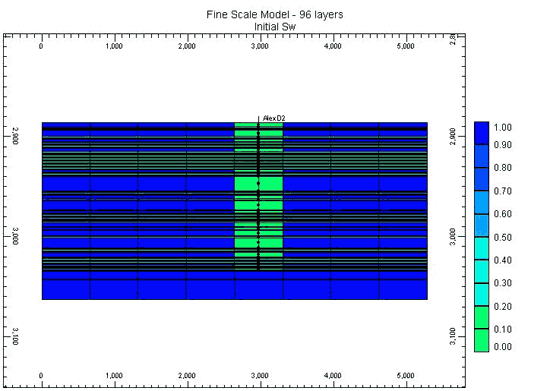
Task: Click the Initial Sw subtitle
Action: pyautogui.click(x=275, y=27)
